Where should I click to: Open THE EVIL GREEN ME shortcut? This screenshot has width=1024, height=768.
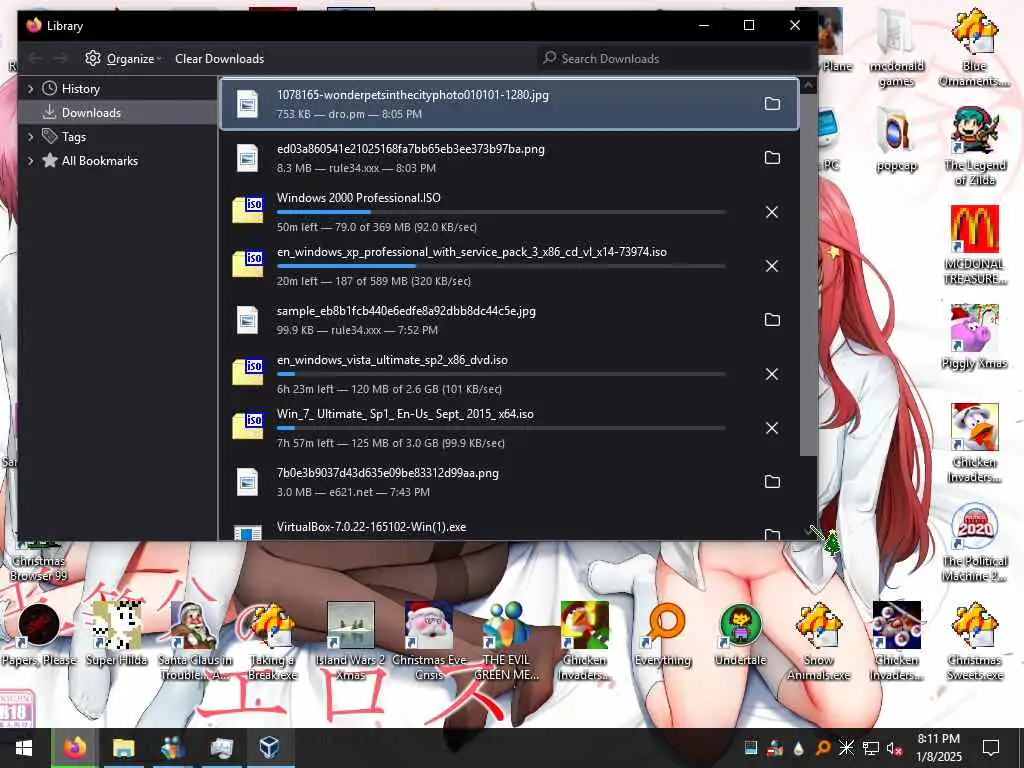(x=506, y=641)
